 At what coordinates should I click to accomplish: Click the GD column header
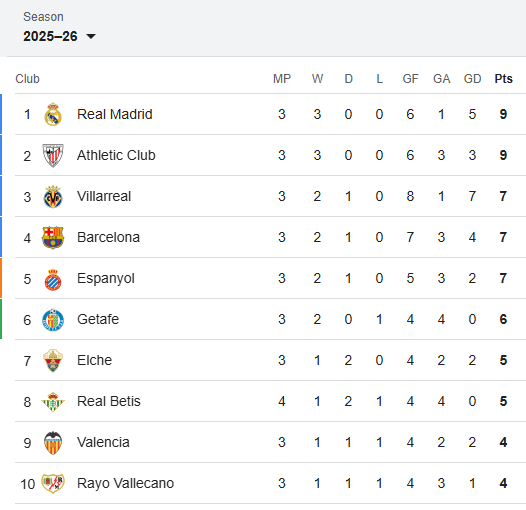tap(472, 79)
